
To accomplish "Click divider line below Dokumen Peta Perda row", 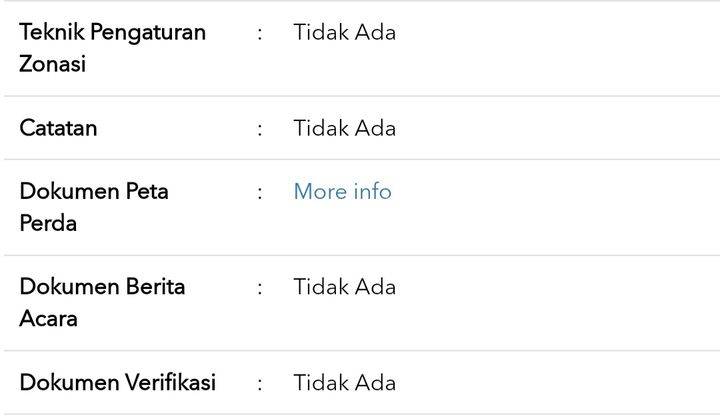I will pos(362,255).
